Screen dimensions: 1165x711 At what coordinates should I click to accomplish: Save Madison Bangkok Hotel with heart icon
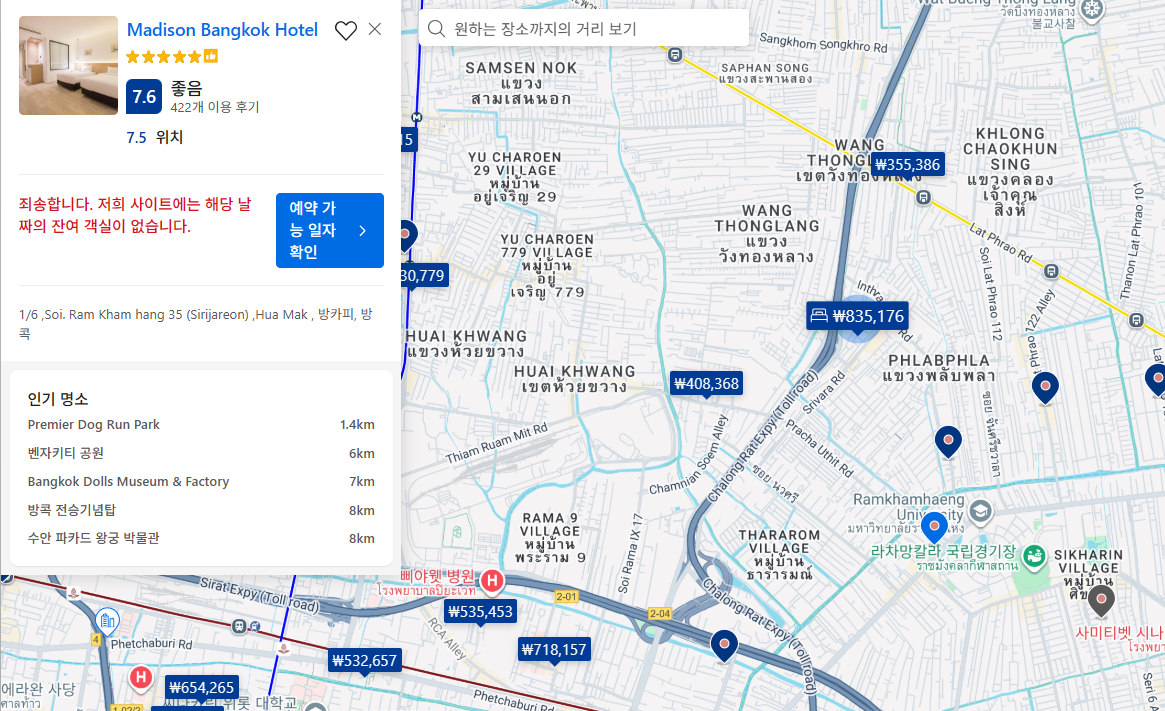[345, 31]
